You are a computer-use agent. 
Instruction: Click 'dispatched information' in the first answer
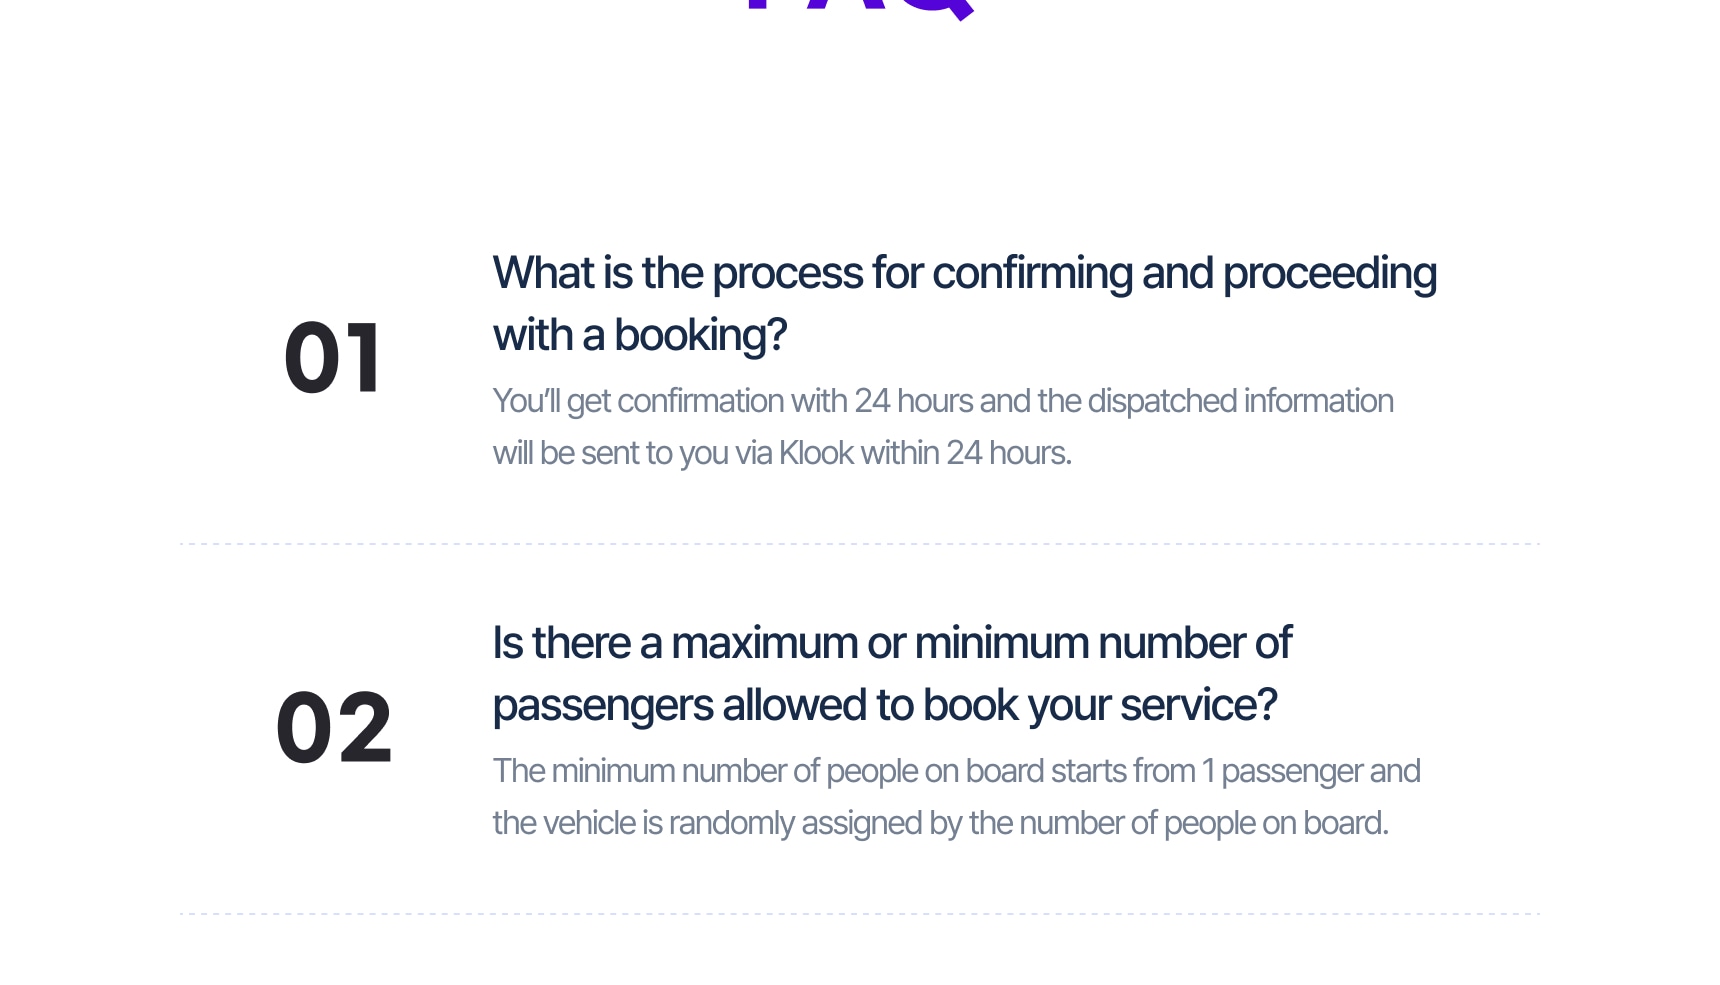(x=1240, y=401)
